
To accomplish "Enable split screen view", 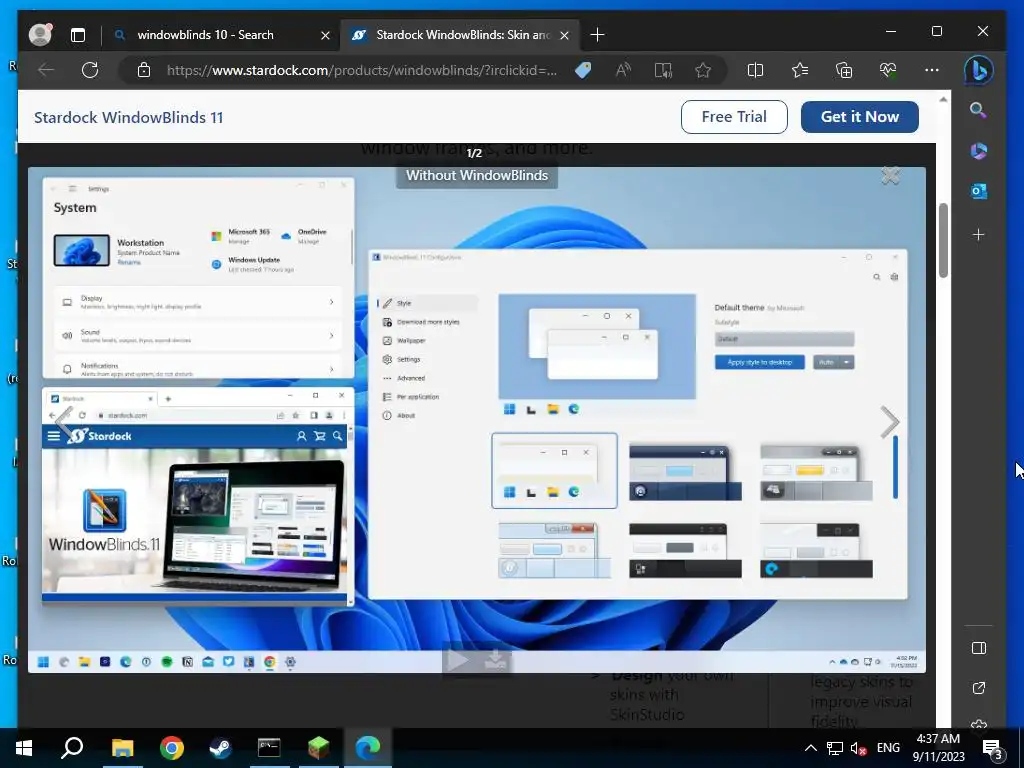I will (x=755, y=70).
